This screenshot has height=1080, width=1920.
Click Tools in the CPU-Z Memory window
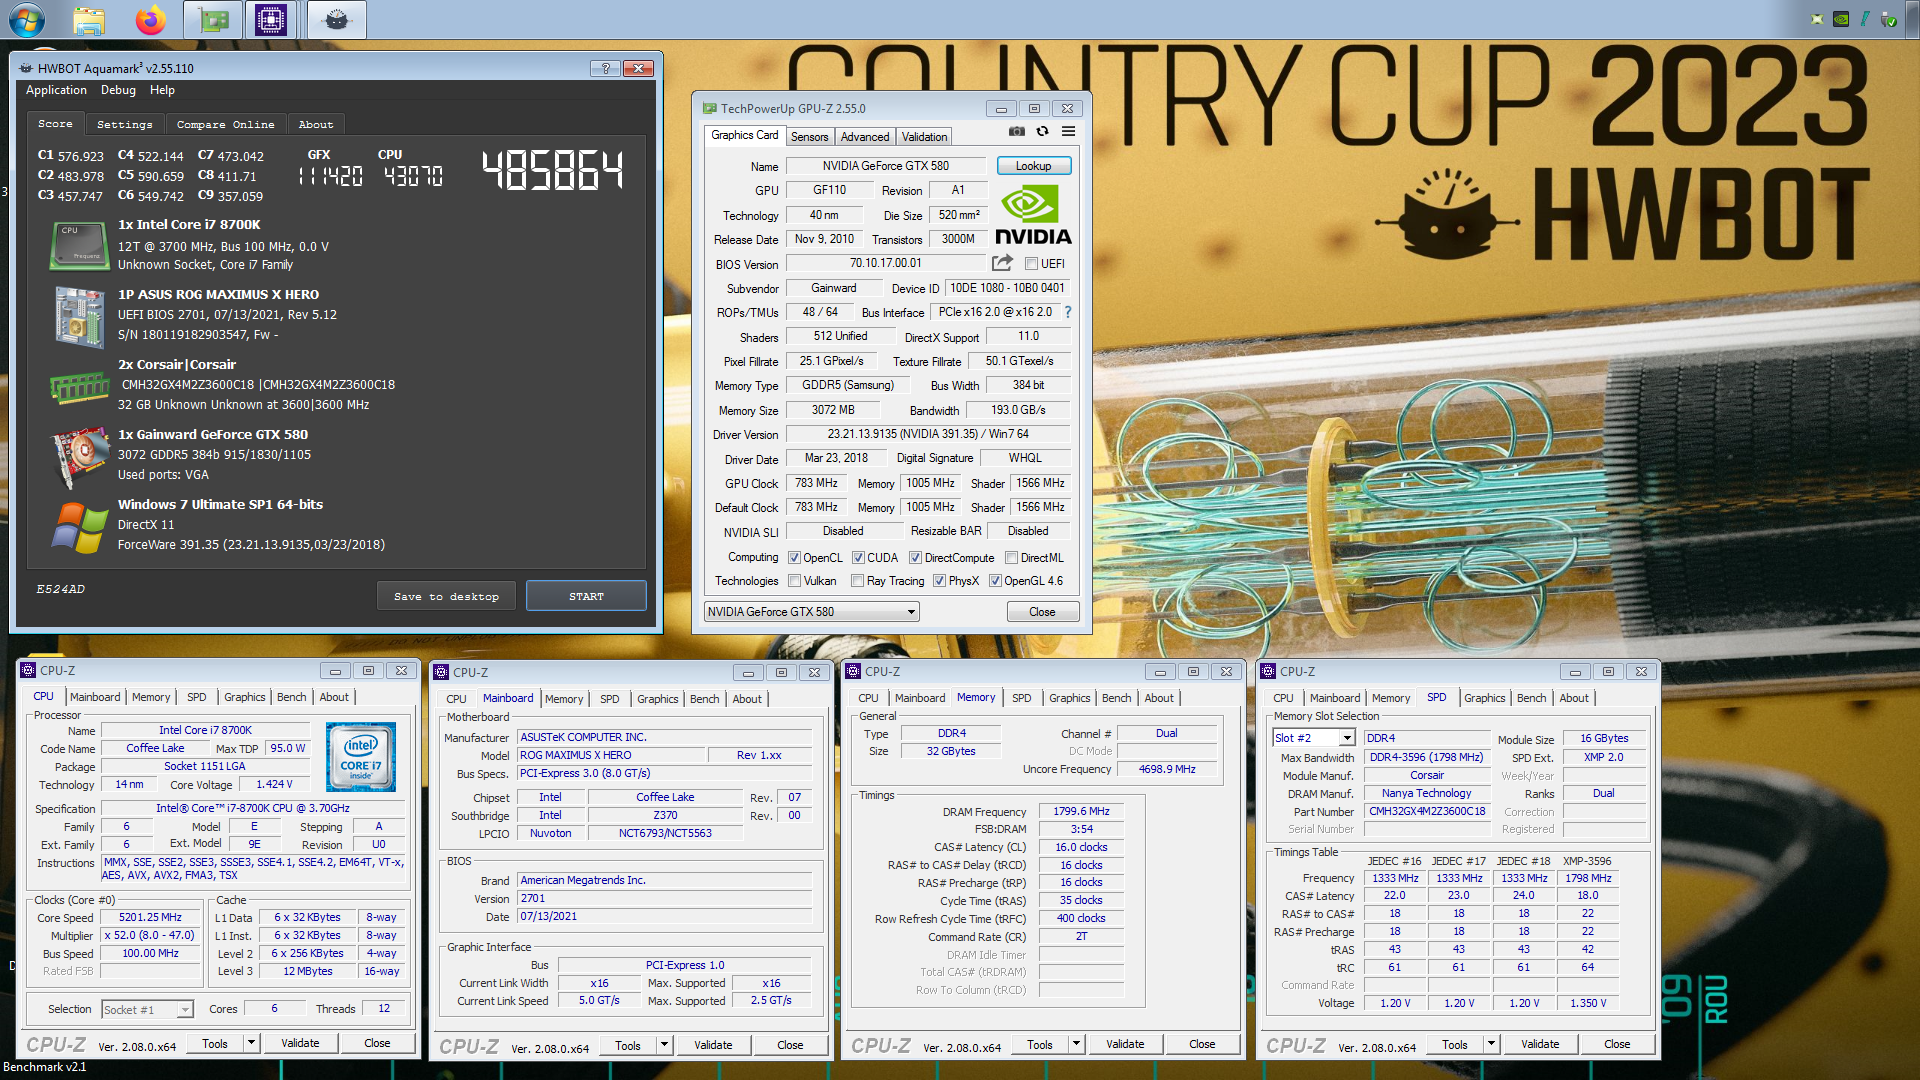(1040, 1044)
